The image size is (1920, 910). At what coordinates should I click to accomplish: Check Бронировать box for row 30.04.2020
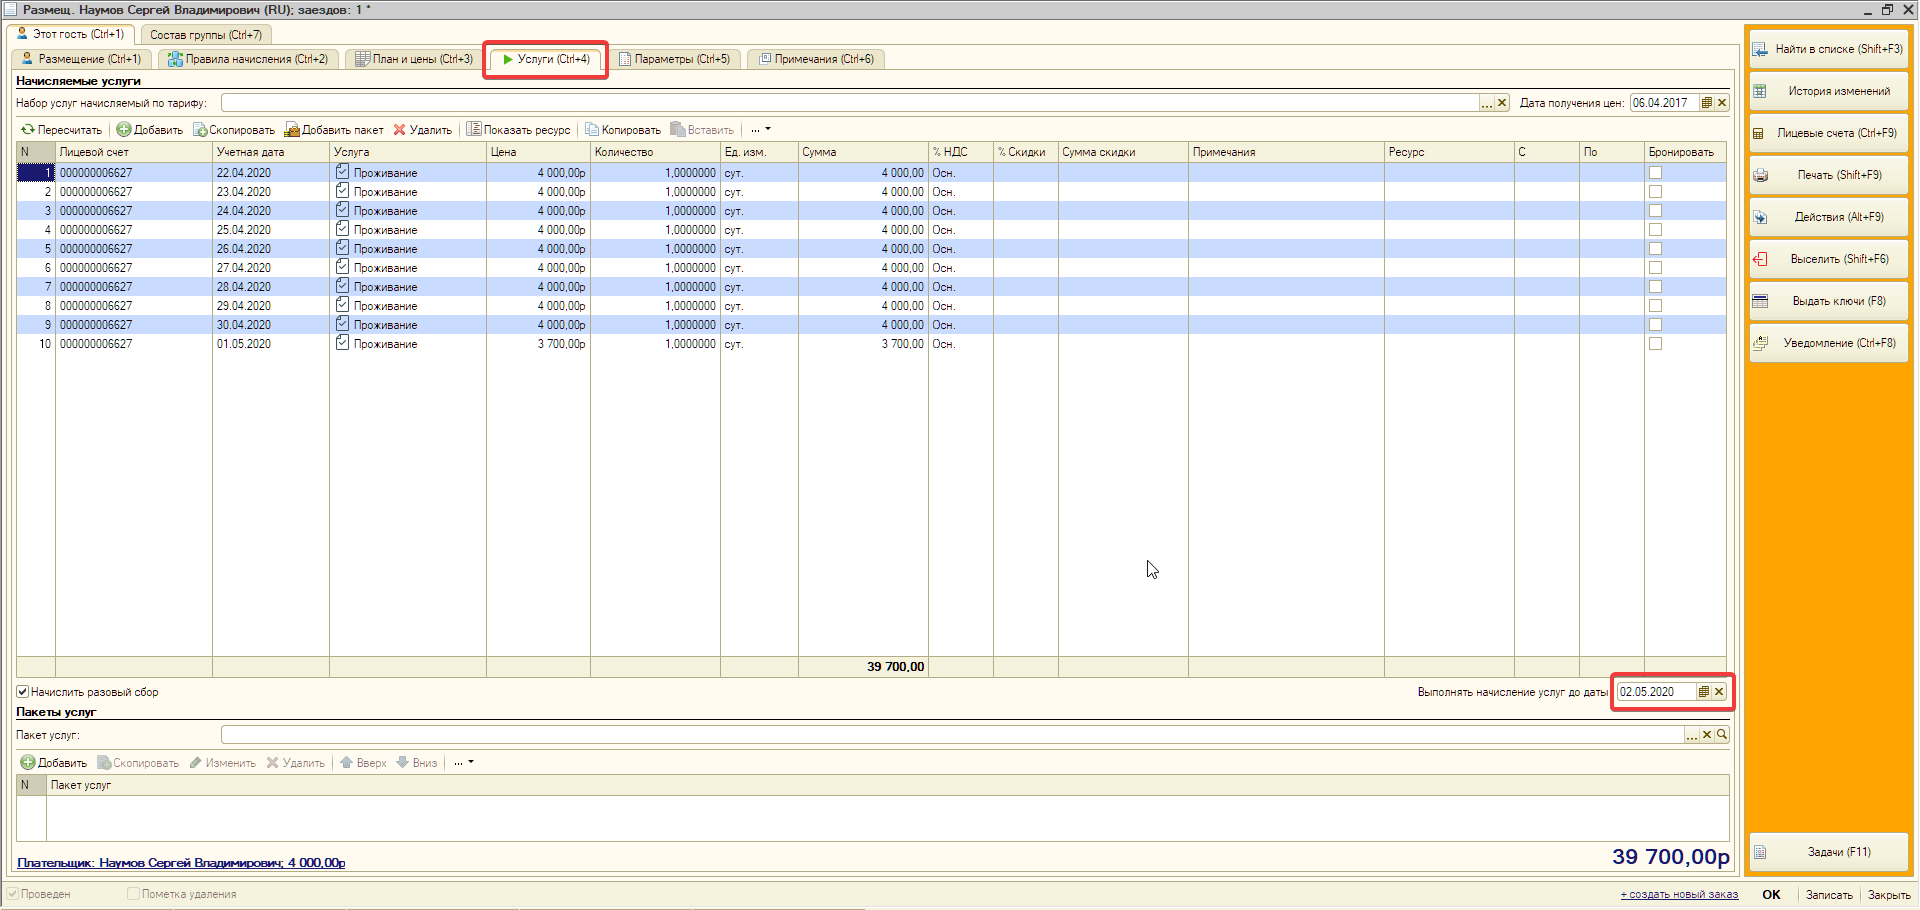1655,325
